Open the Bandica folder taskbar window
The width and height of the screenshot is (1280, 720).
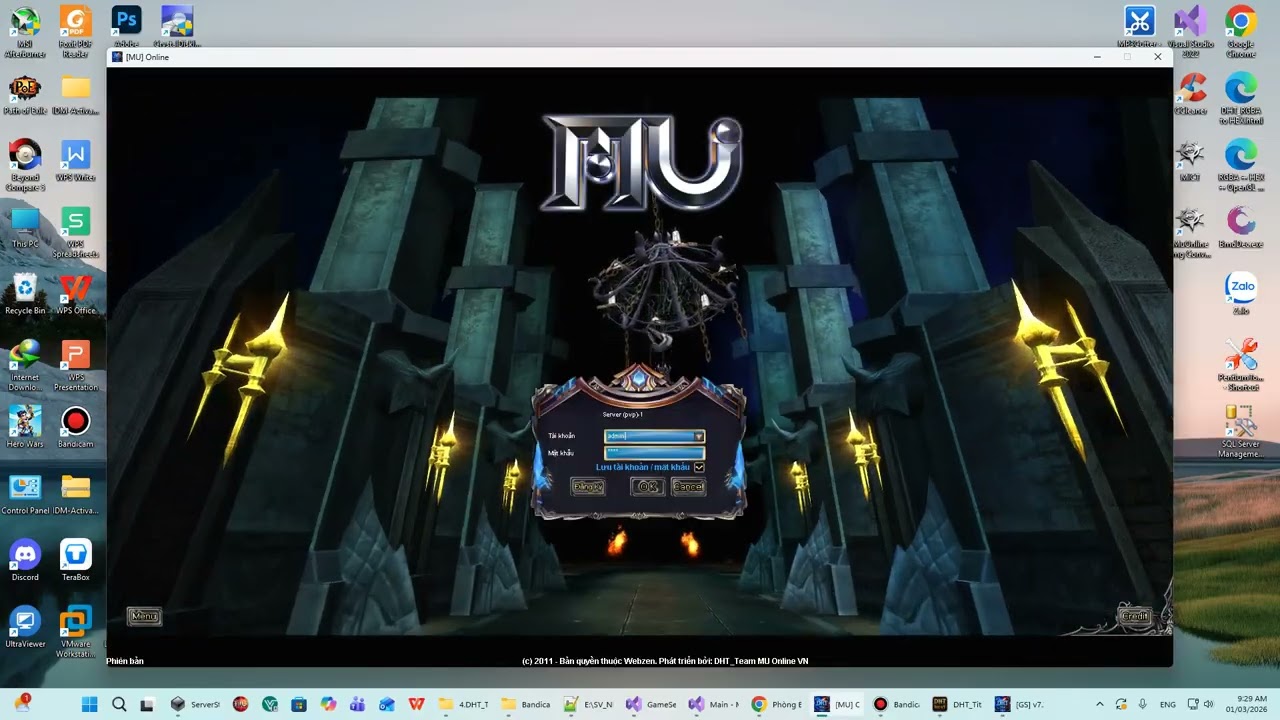coord(525,704)
